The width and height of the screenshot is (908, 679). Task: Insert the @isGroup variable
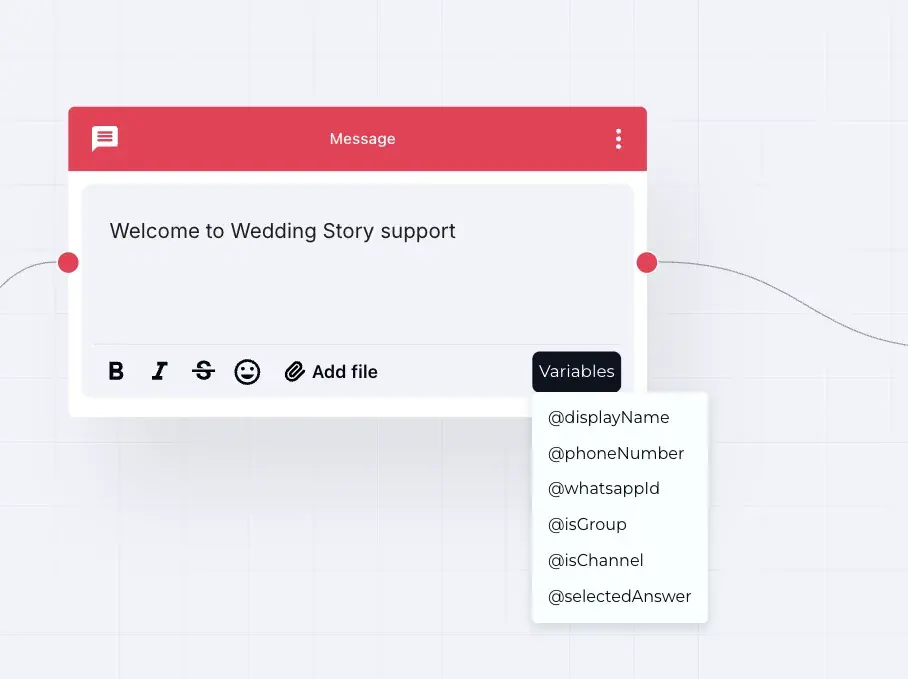(587, 524)
